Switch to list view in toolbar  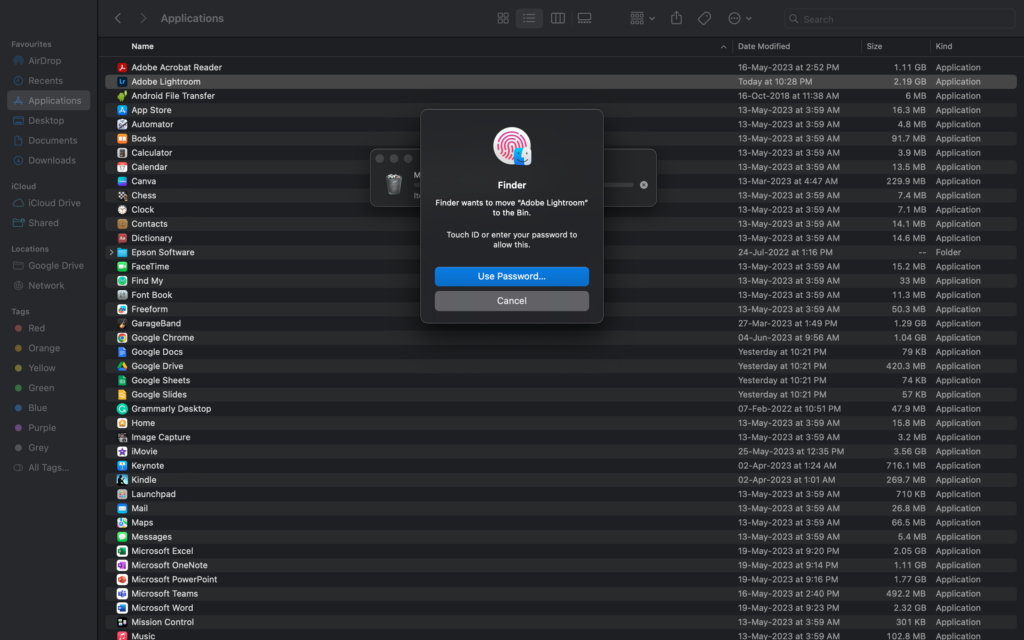click(x=529, y=18)
